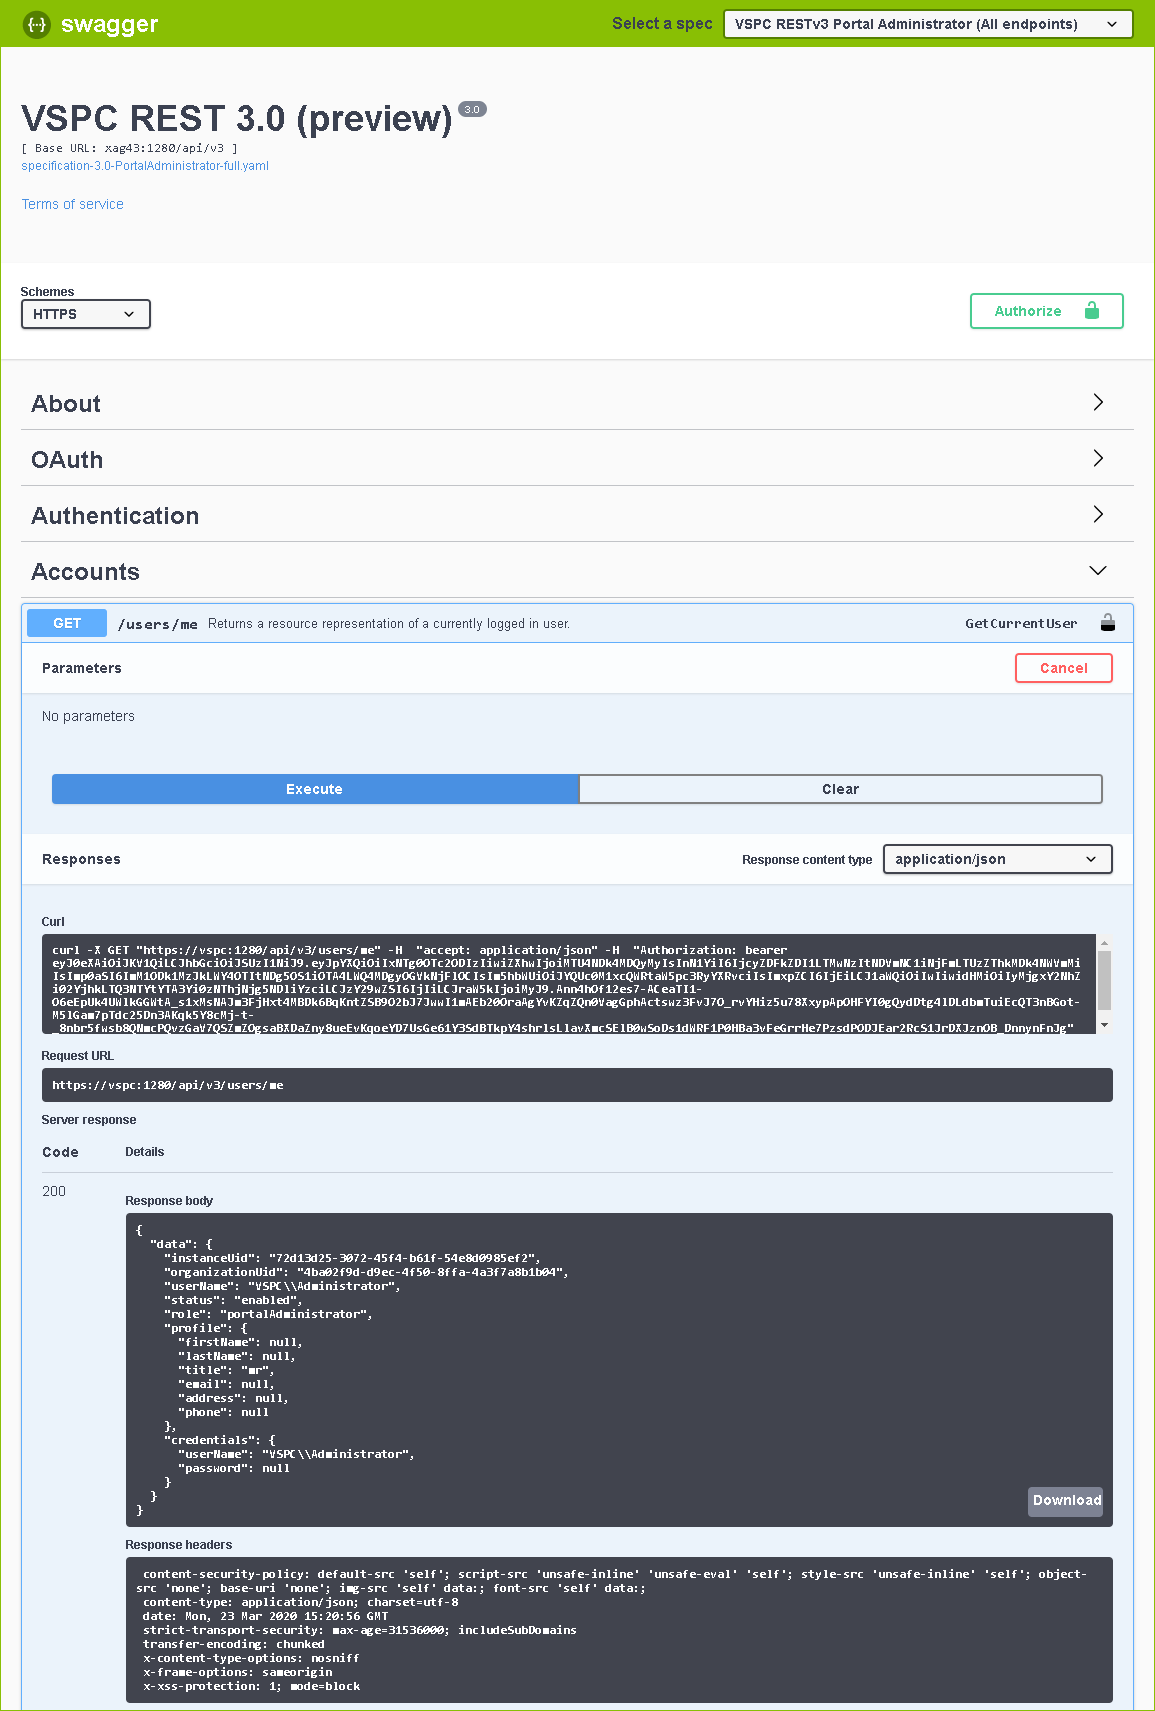Click the curl command text block

(569, 984)
